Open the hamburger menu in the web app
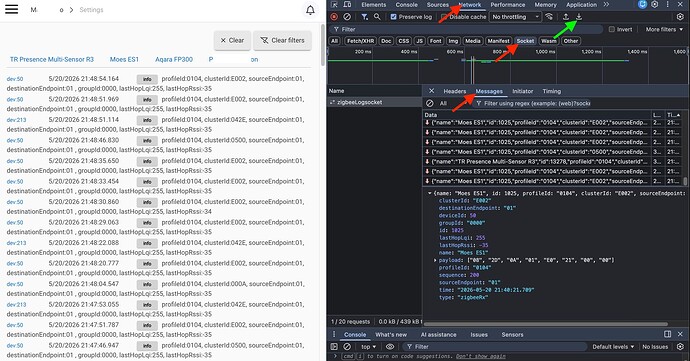The width and height of the screenshot is (690, 361). (11, 9)
